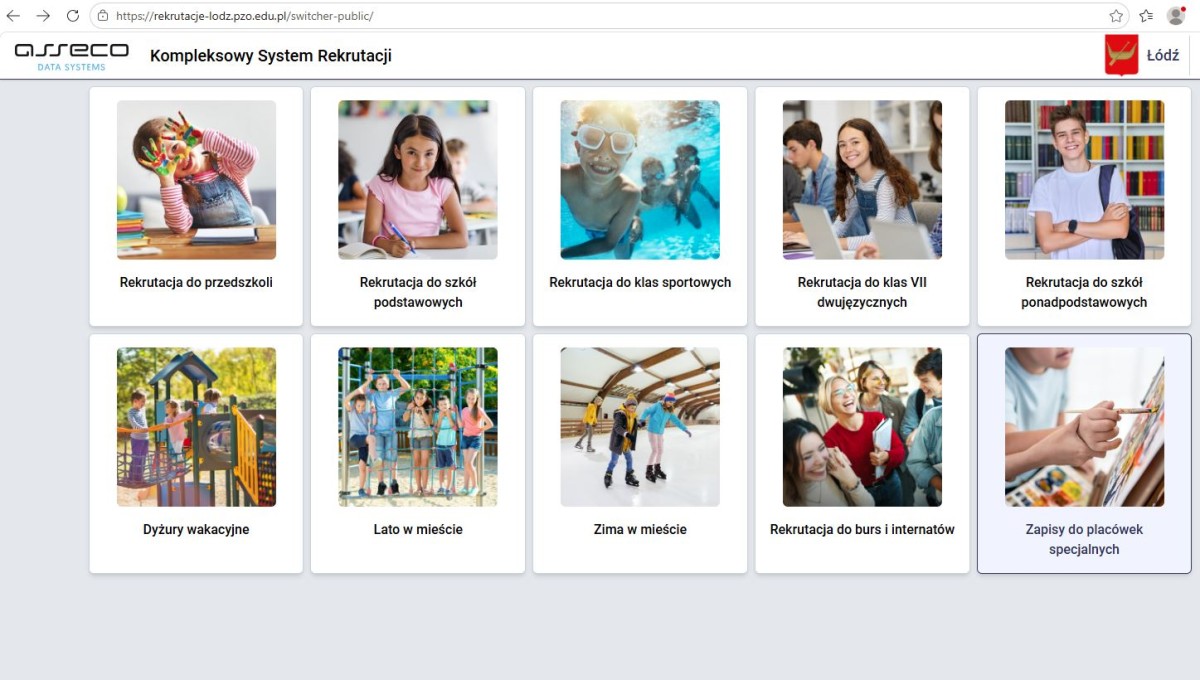This screenshot has height=680, width=1200.
Task: Reload the page with the refresh icon
Action: coord(73,16)
